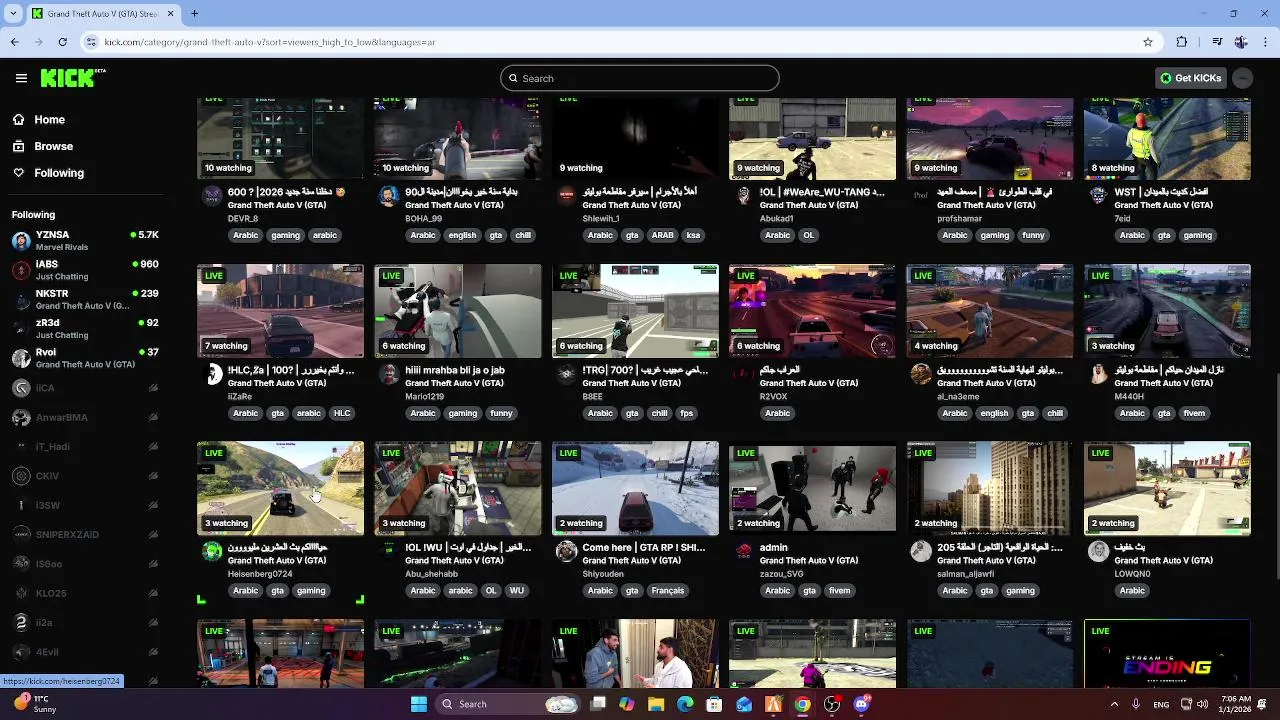This screenshot has height=720, width=1280.
Task: Open File Explorer from the taskbar
Action: tap(656, 704)
